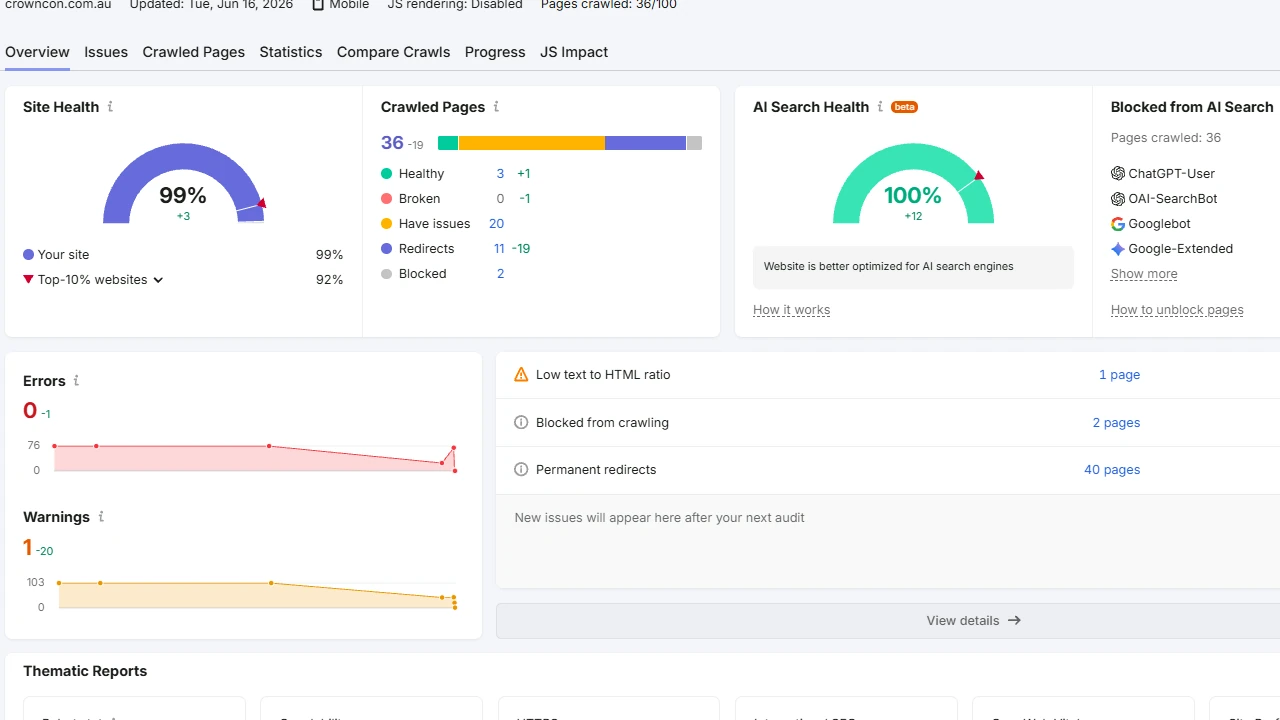The image size is (1280, 720).
Task: Open the Compare Crawls tab
Action: click(394, 52)
